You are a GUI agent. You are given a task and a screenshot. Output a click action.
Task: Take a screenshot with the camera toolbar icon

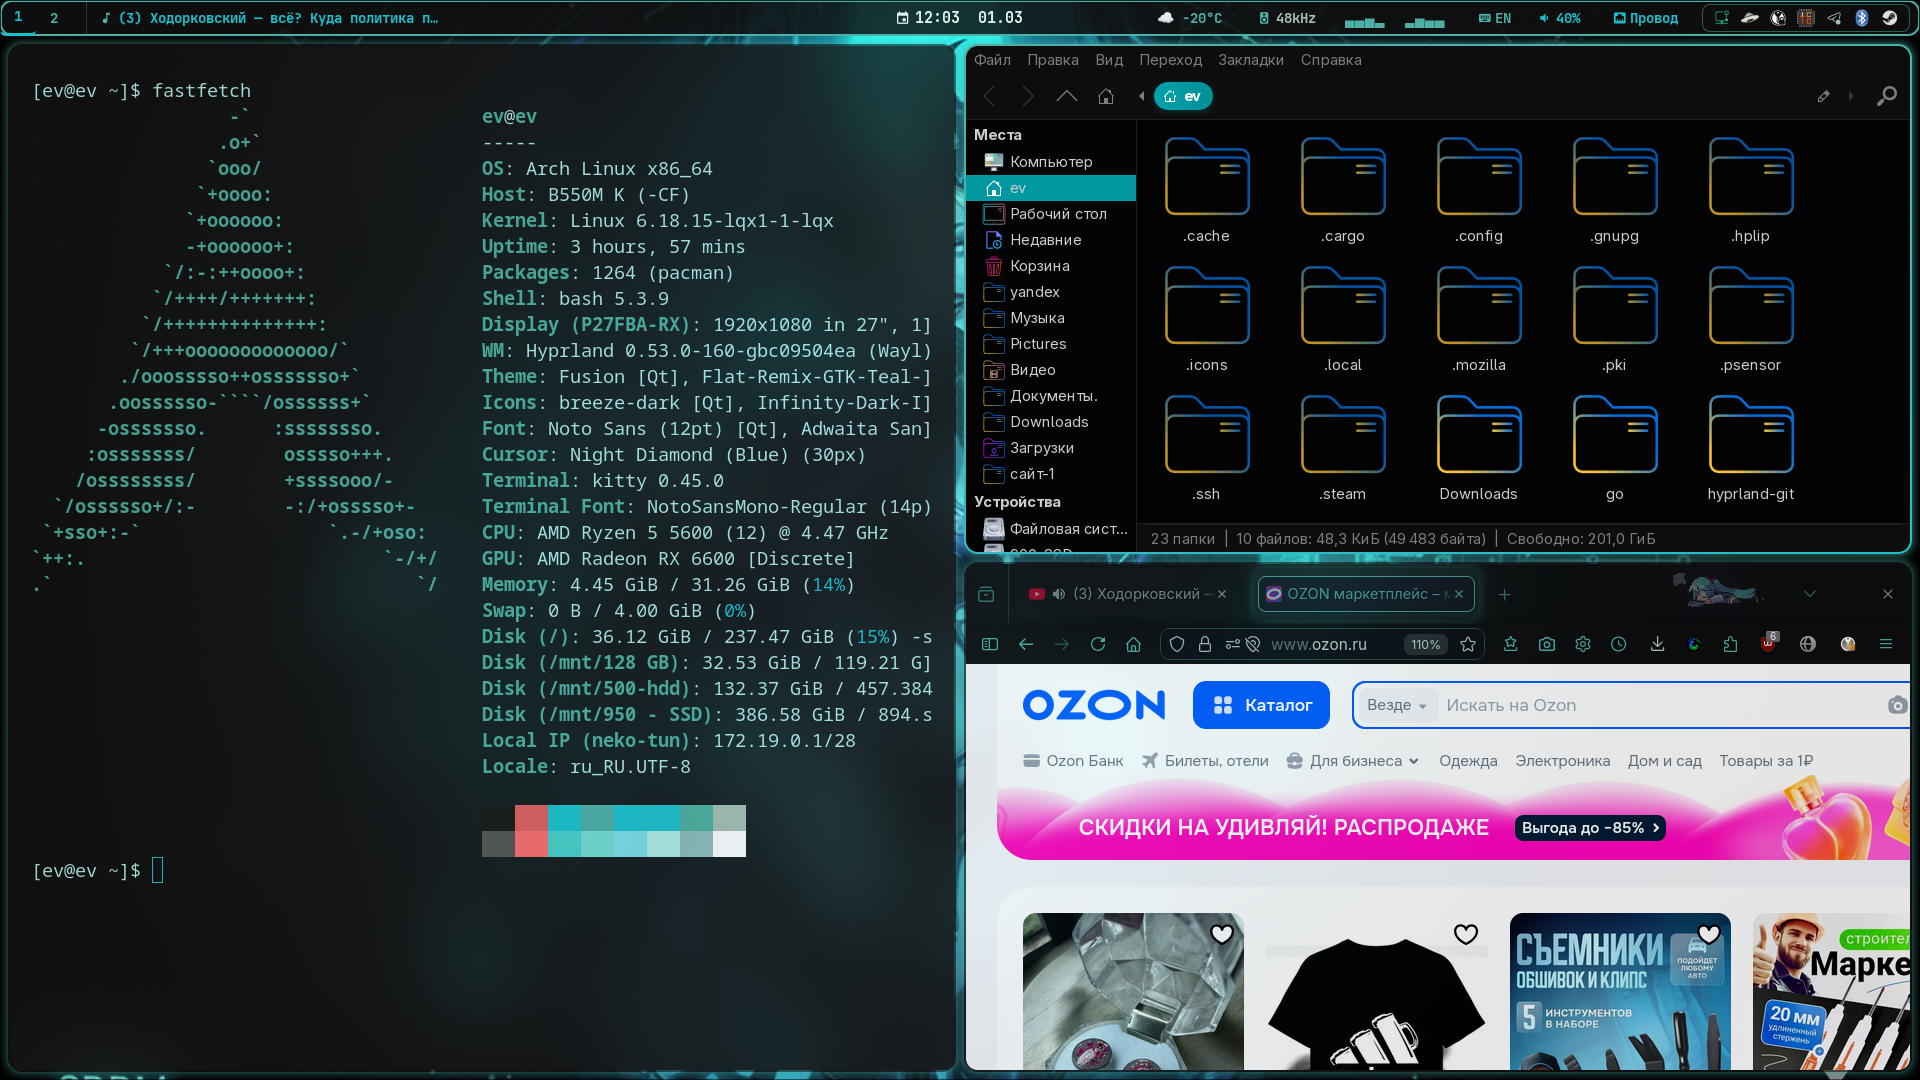pos(1546,645)
